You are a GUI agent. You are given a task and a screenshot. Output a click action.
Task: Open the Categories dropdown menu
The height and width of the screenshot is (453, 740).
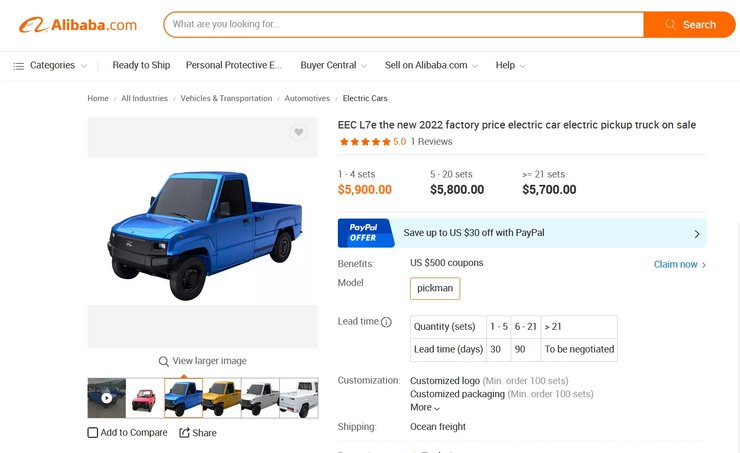50,65
